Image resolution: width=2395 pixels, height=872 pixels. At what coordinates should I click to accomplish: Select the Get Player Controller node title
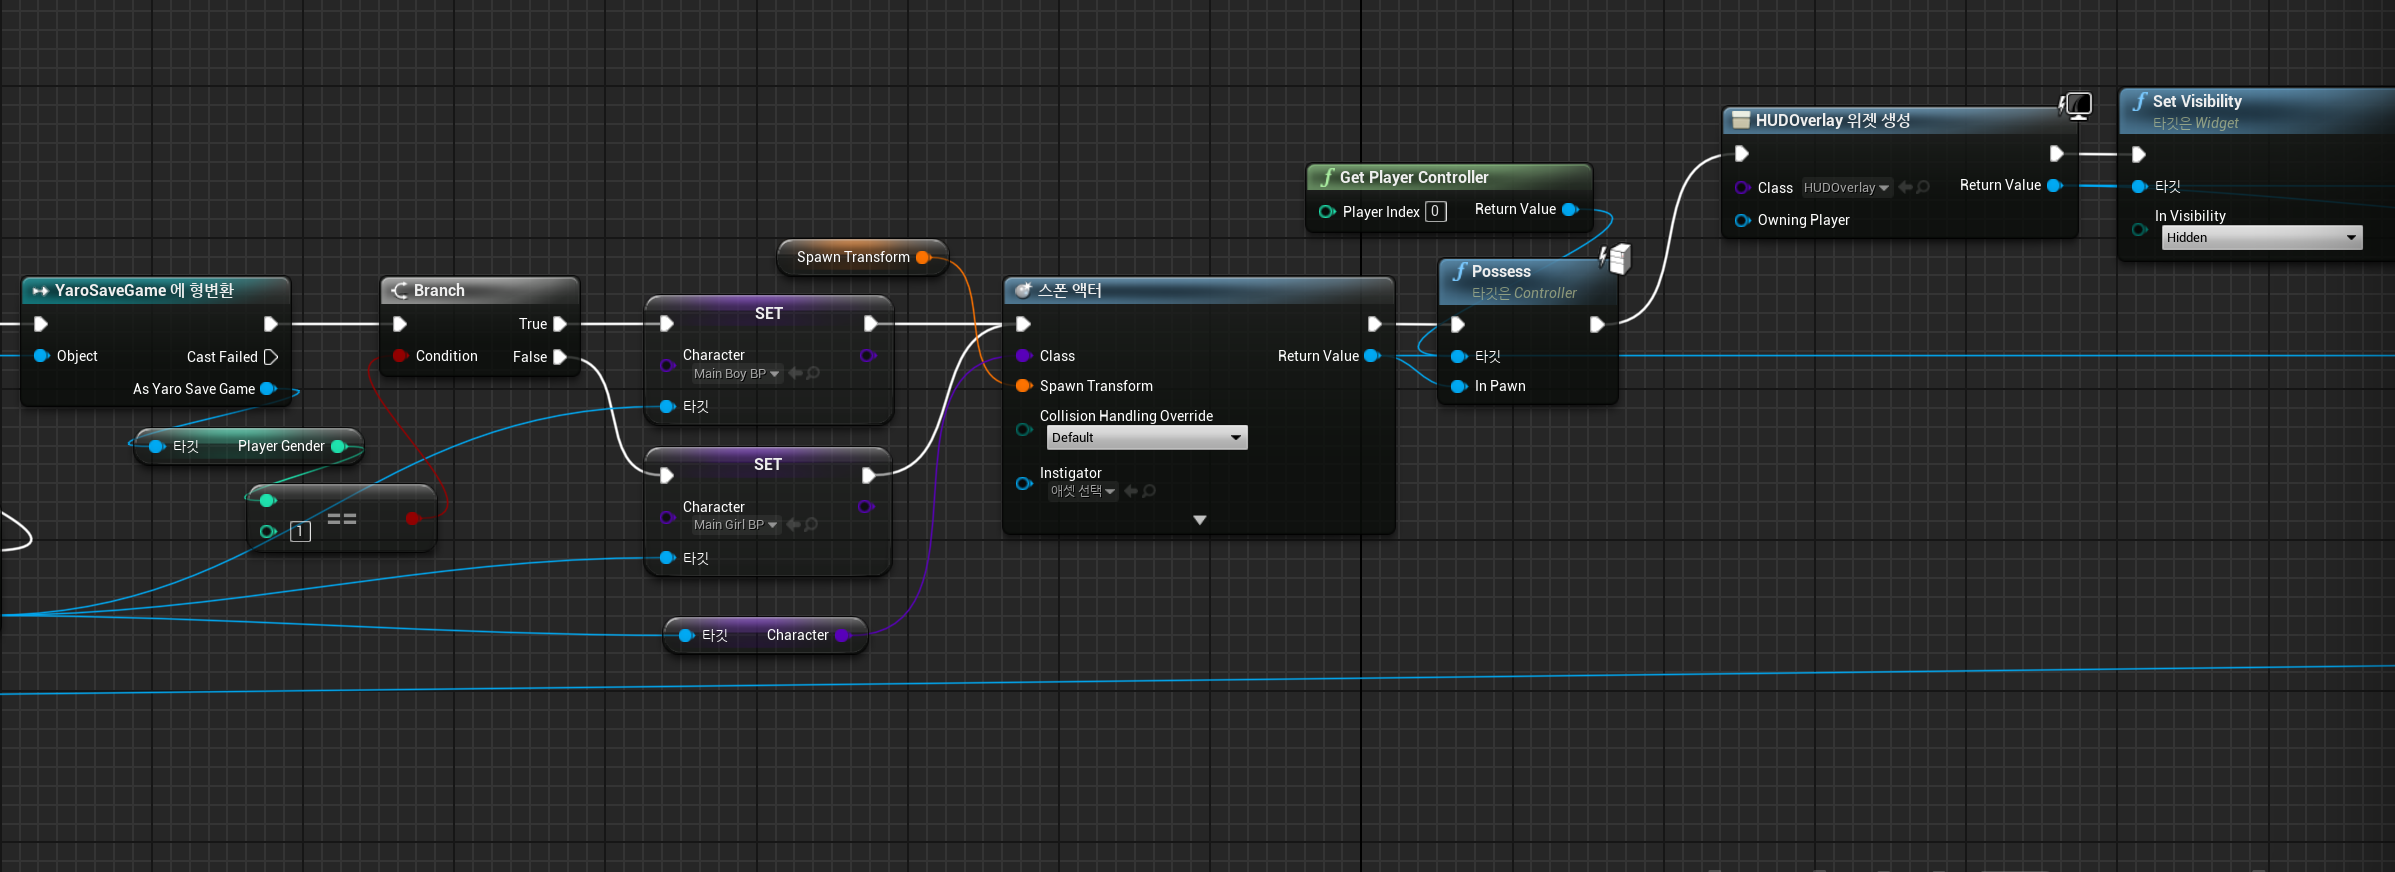point(1413,177)
